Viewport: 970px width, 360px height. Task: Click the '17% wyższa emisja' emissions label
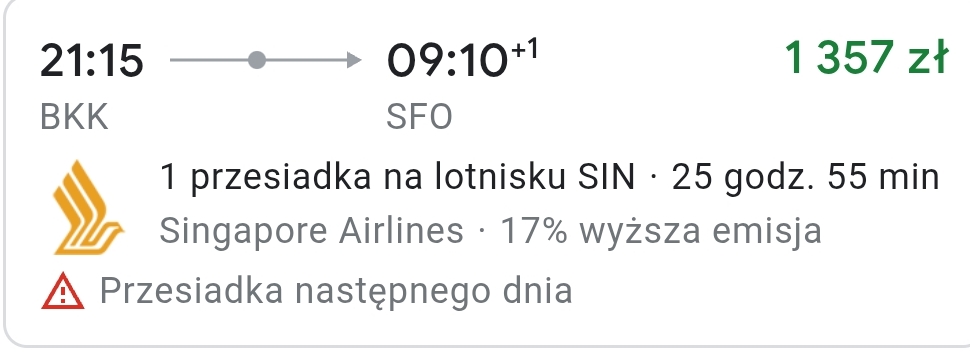661,231
